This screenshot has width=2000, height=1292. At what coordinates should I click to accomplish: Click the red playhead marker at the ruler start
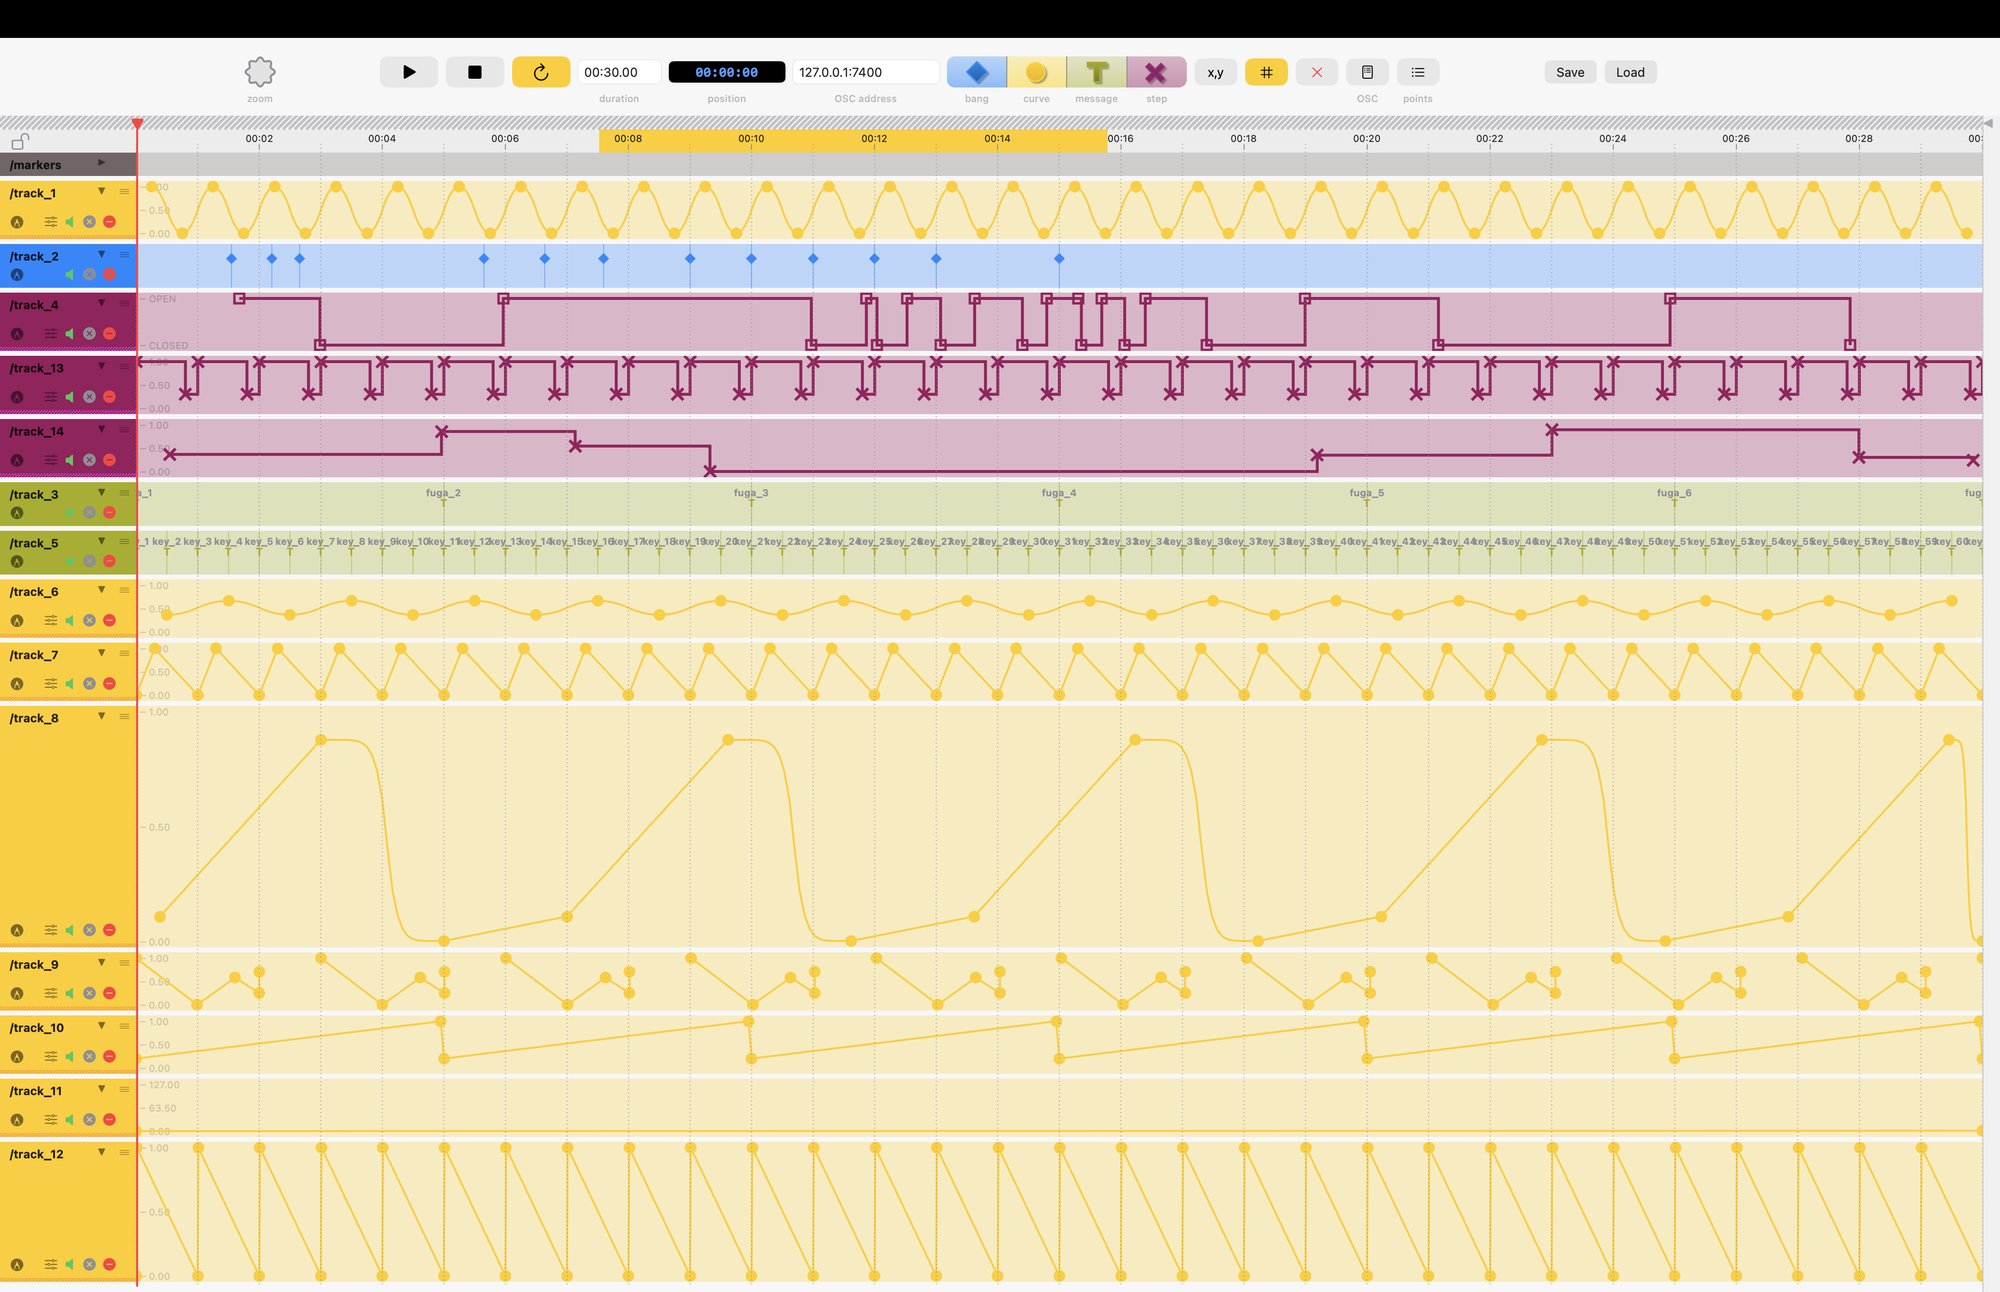coord(137,124)
